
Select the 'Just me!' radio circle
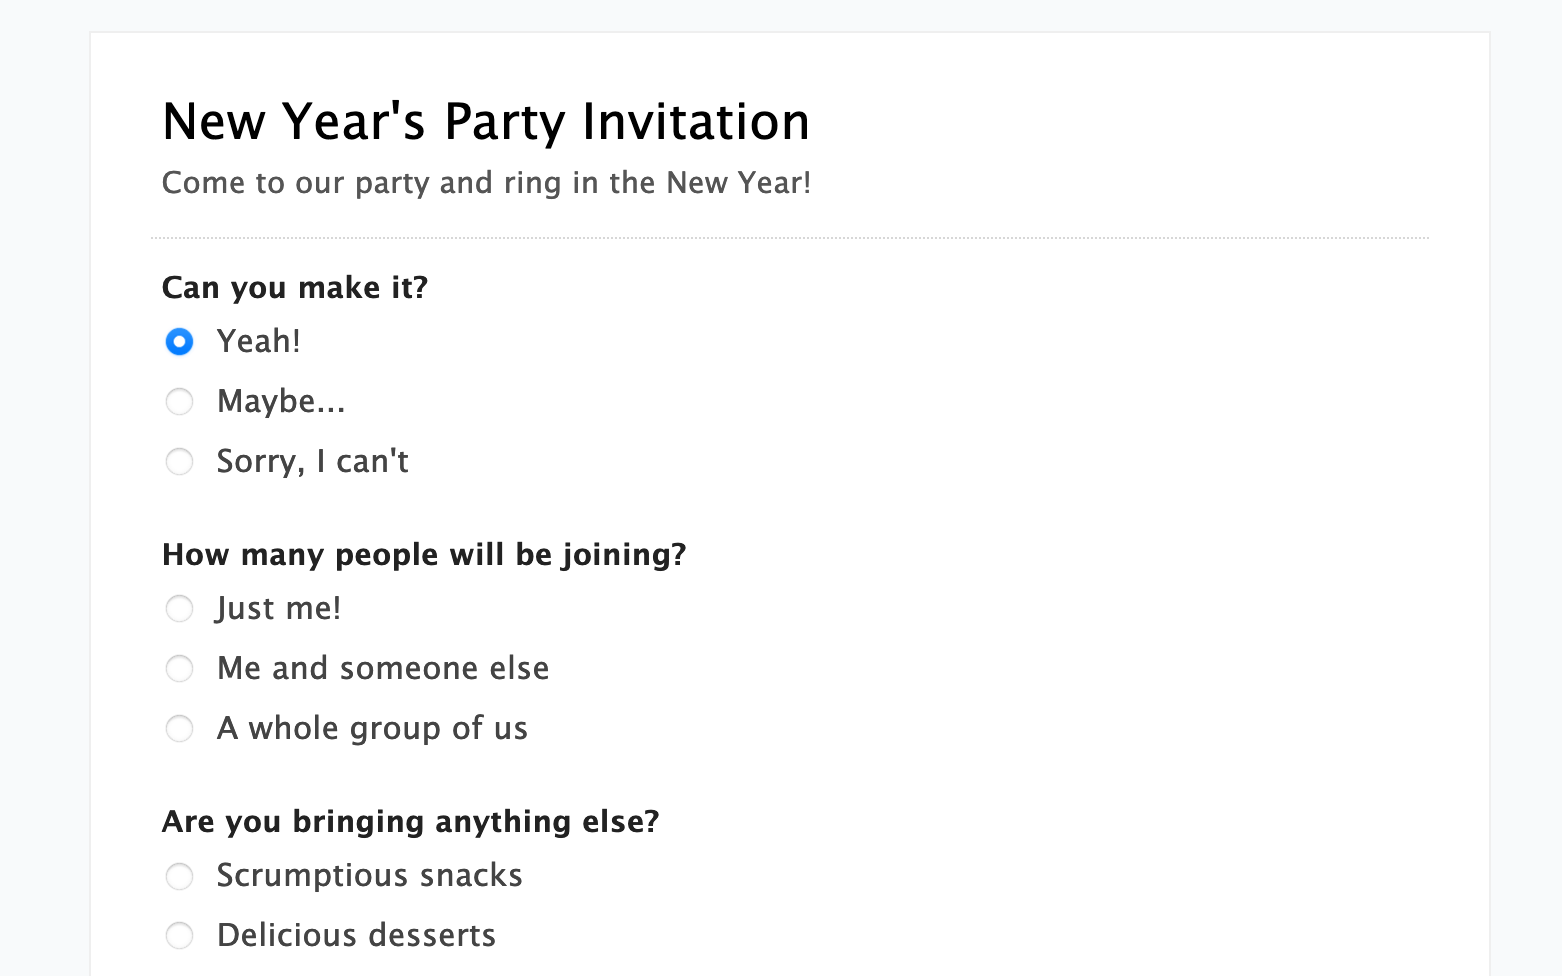pos(179,609)
